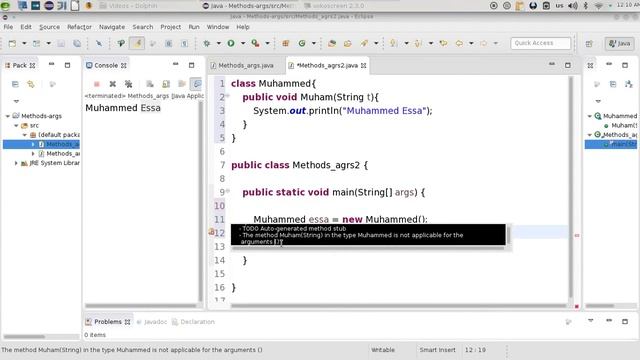640x360 pixels.
Task: Click the Search flashlight toolbar icon
Action: [364, 43]
